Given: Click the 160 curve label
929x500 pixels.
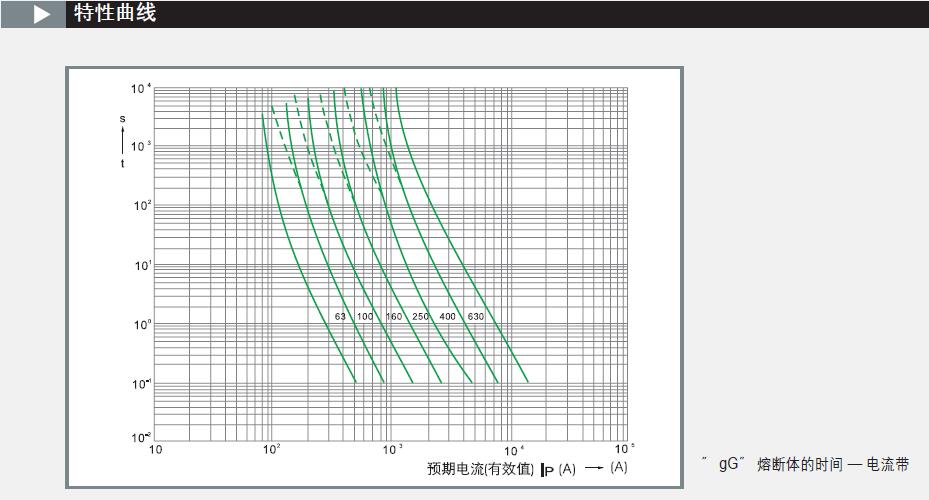Looking at the screenshot, I should [x=394, y=317].
